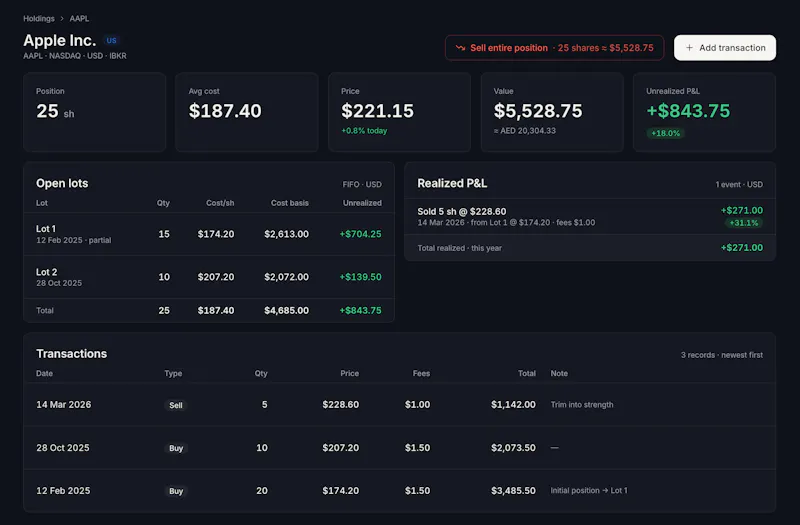Click the Cost/sh column header
Image resolution: width=800 pixels, height=525 pixels.
pyautogui.click(x=220, y=203)
